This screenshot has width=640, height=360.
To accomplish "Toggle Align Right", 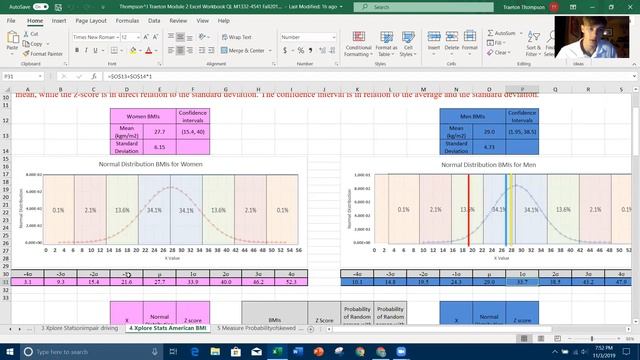I will [x=189, y=50].
